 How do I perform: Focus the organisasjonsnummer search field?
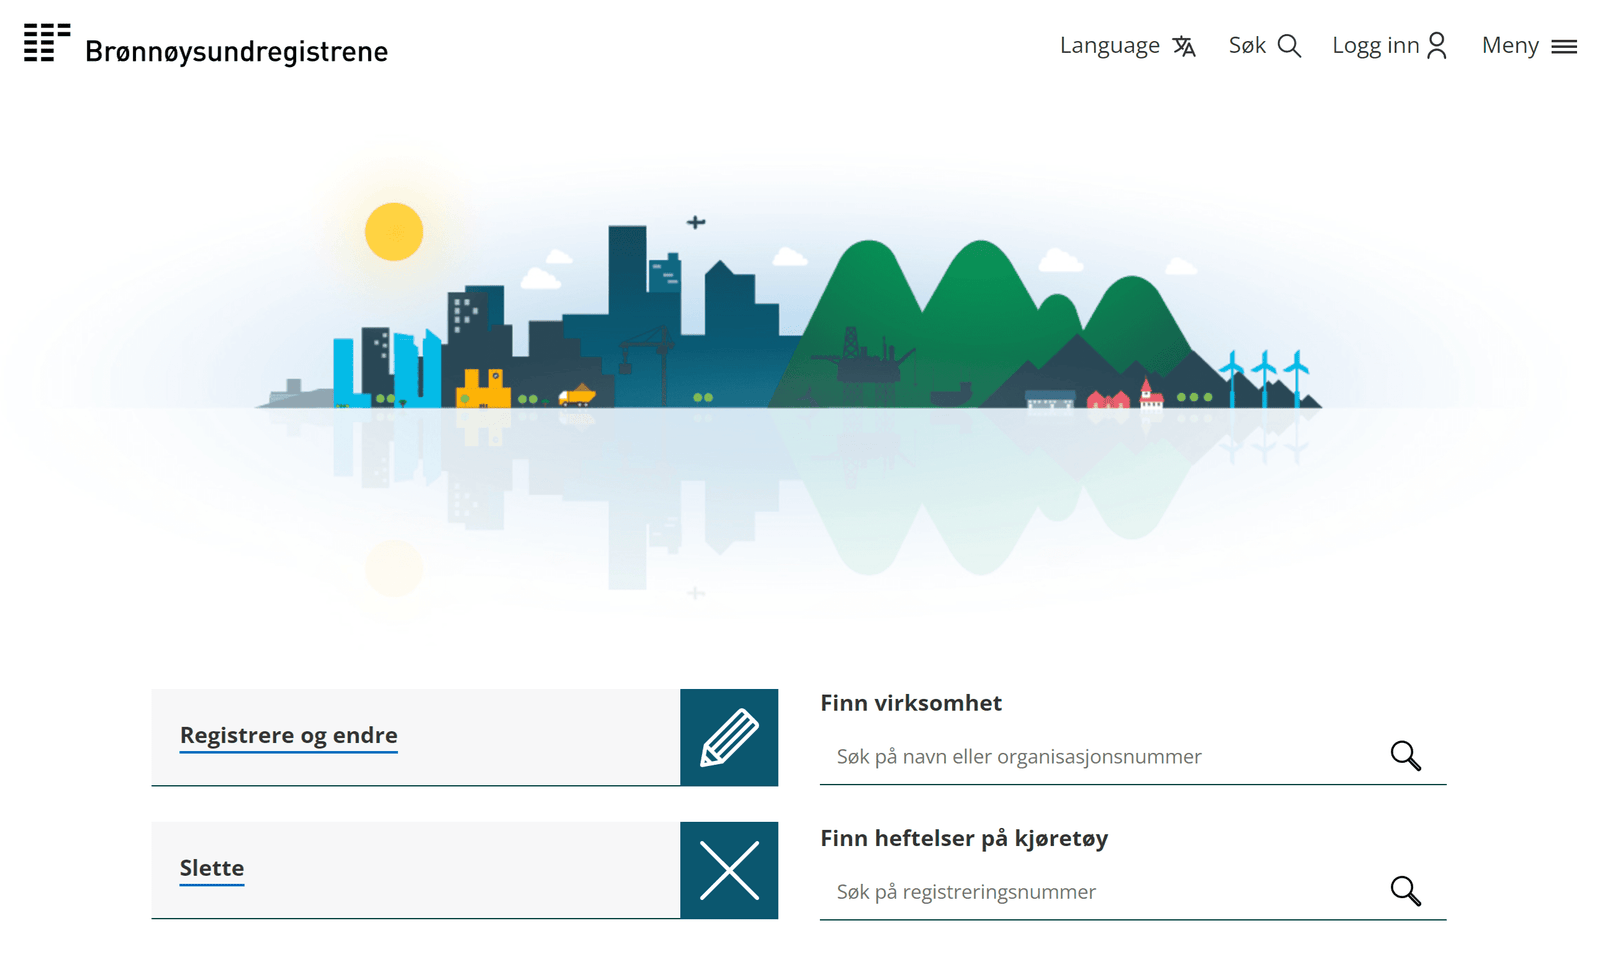(x=1100, y=757)
